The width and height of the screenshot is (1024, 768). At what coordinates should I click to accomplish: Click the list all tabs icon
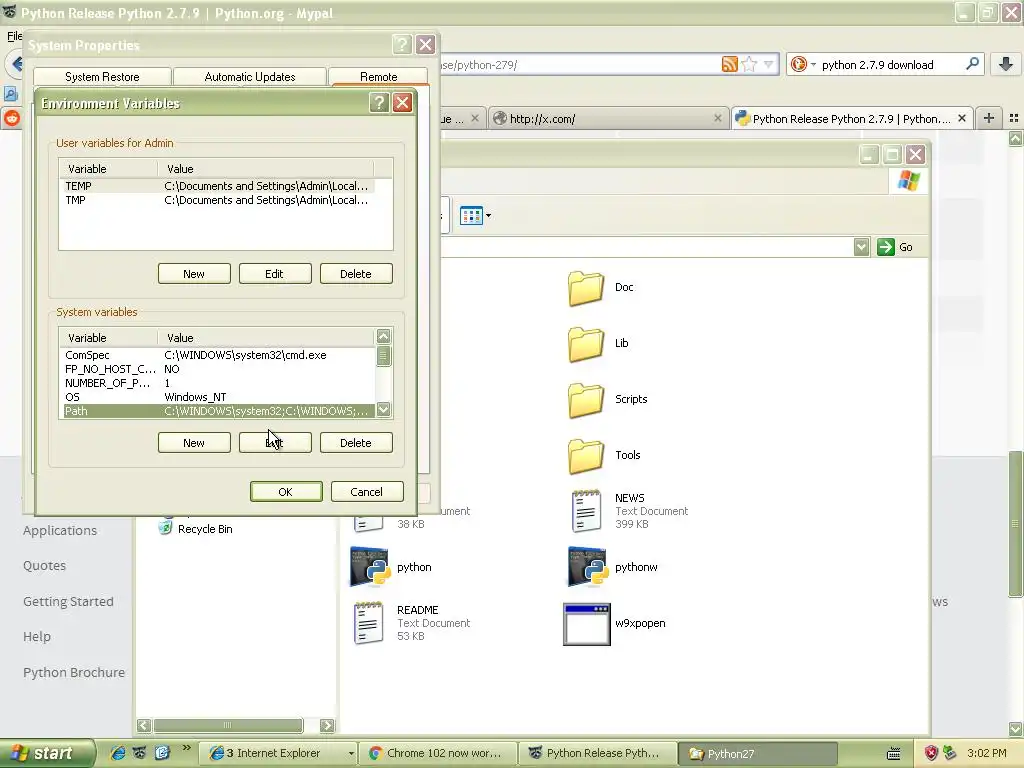click(x=1014, y=118)
